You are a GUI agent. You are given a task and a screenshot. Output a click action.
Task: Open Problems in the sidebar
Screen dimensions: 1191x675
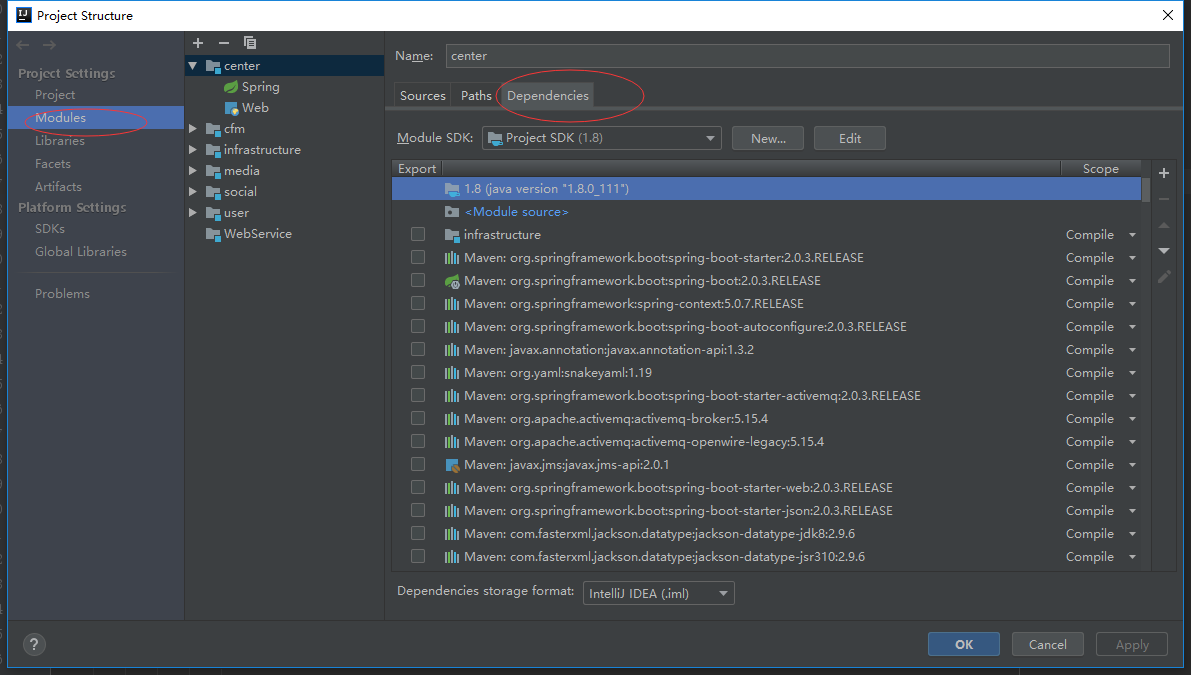[62, 294]
